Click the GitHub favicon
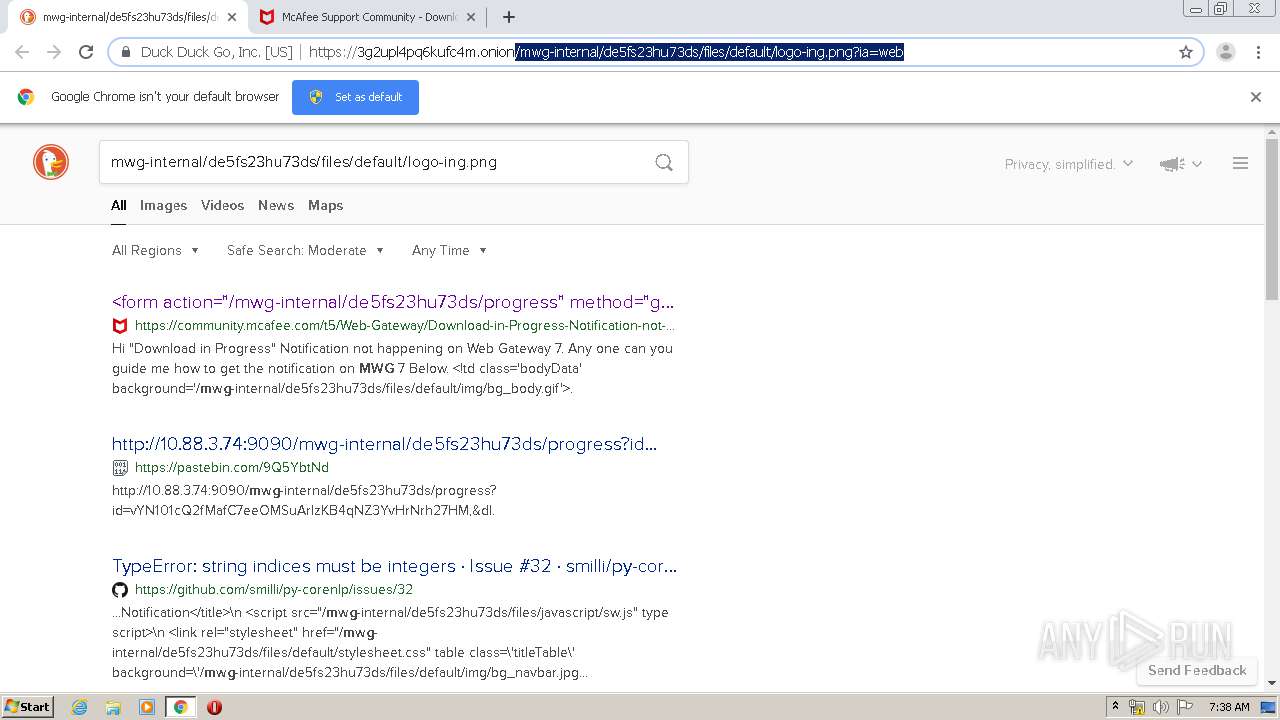The width and height of the screenshot is (1280, 720). click(x=120, y=589)
